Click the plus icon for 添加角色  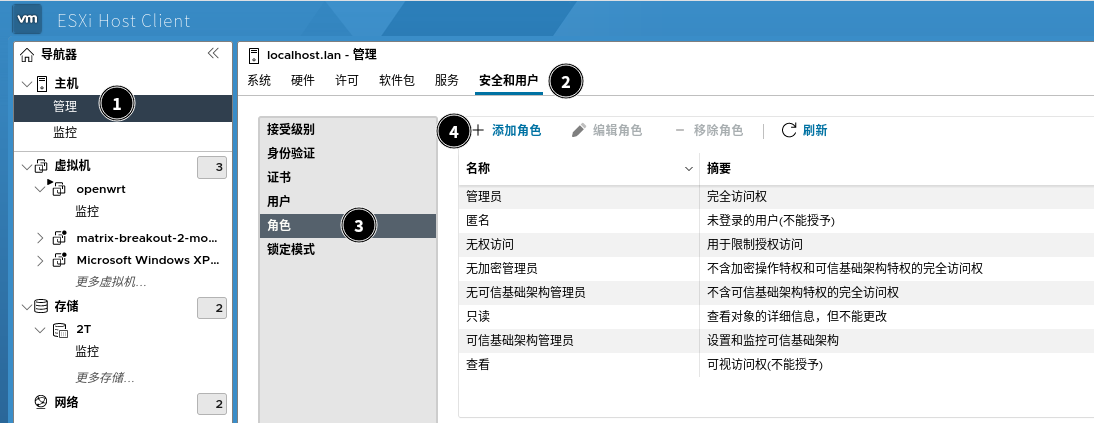[478, 130]
